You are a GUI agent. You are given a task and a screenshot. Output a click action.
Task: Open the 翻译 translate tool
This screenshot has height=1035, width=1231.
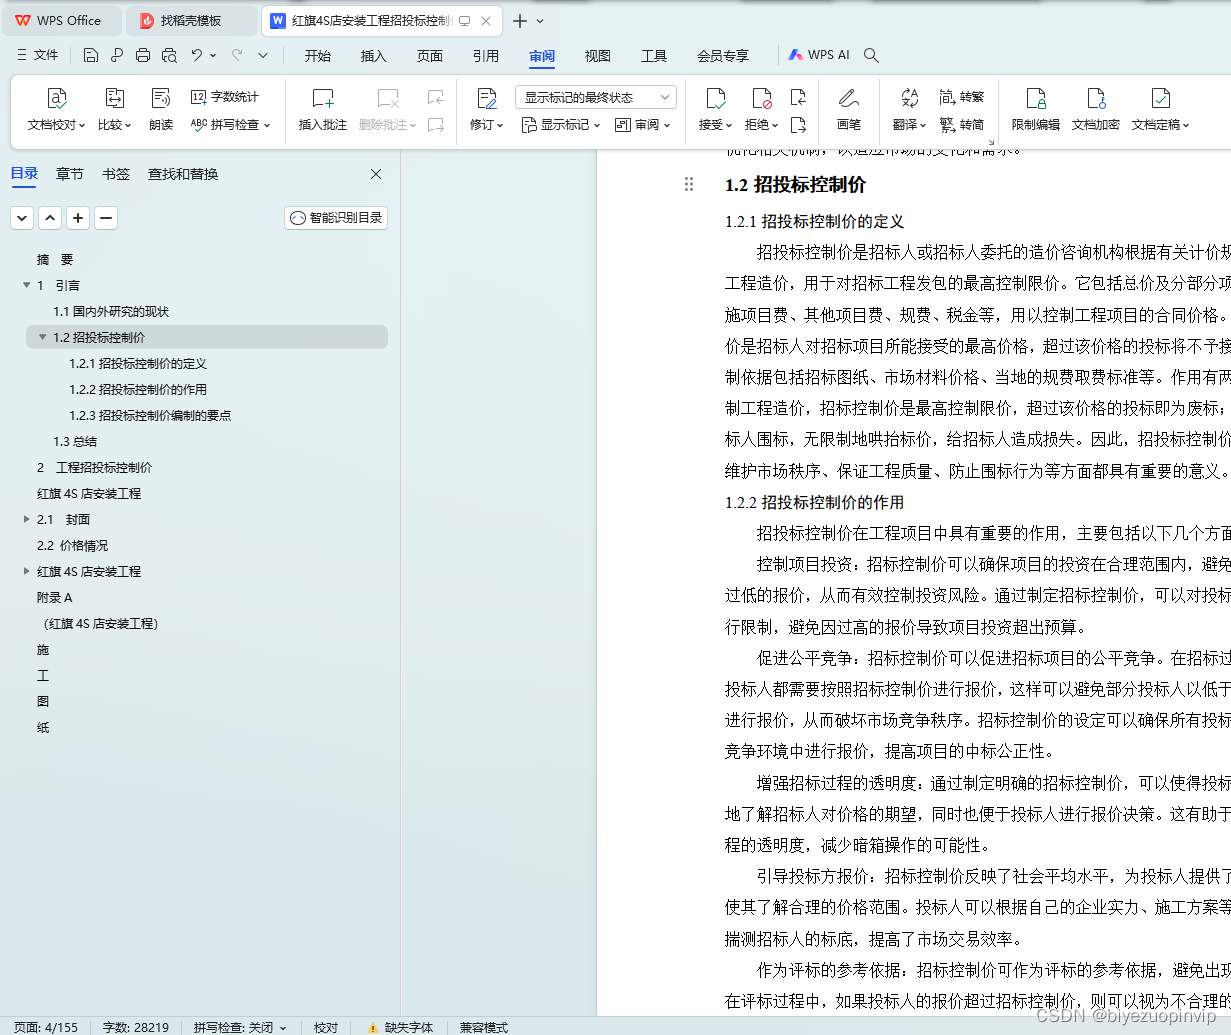[909, 110]
